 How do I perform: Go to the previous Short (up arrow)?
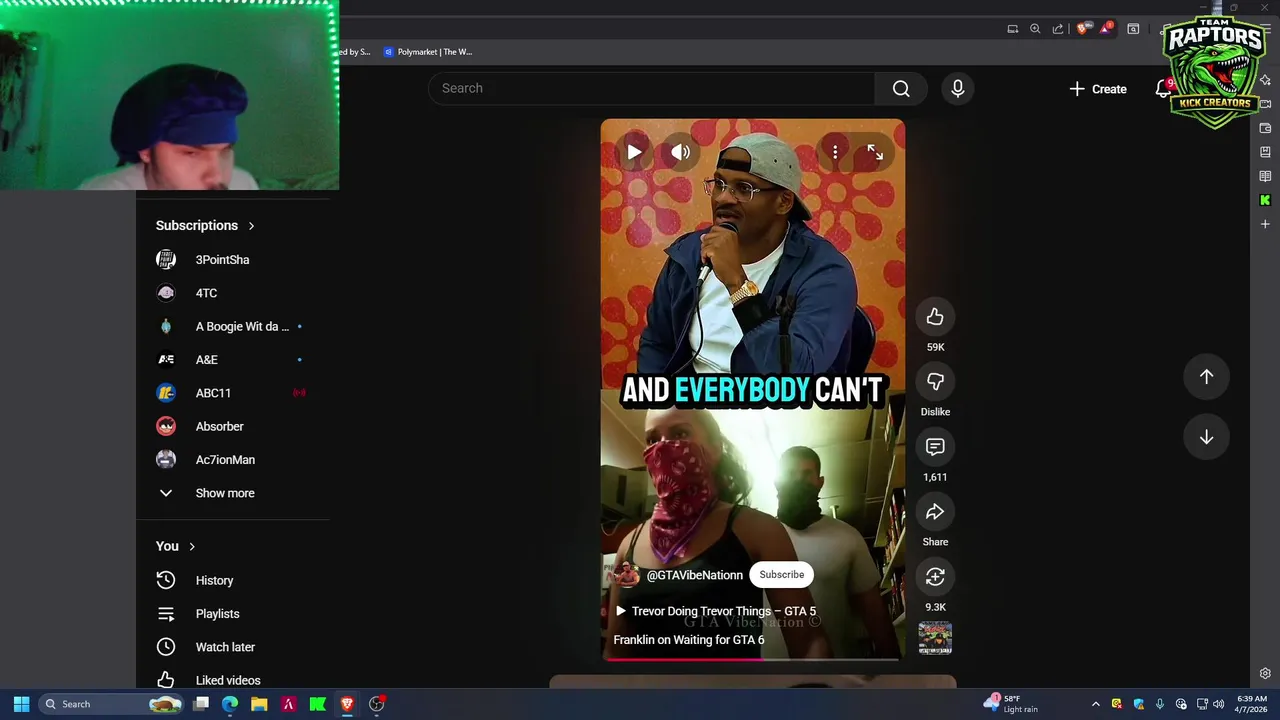[x=1206, y=377]
